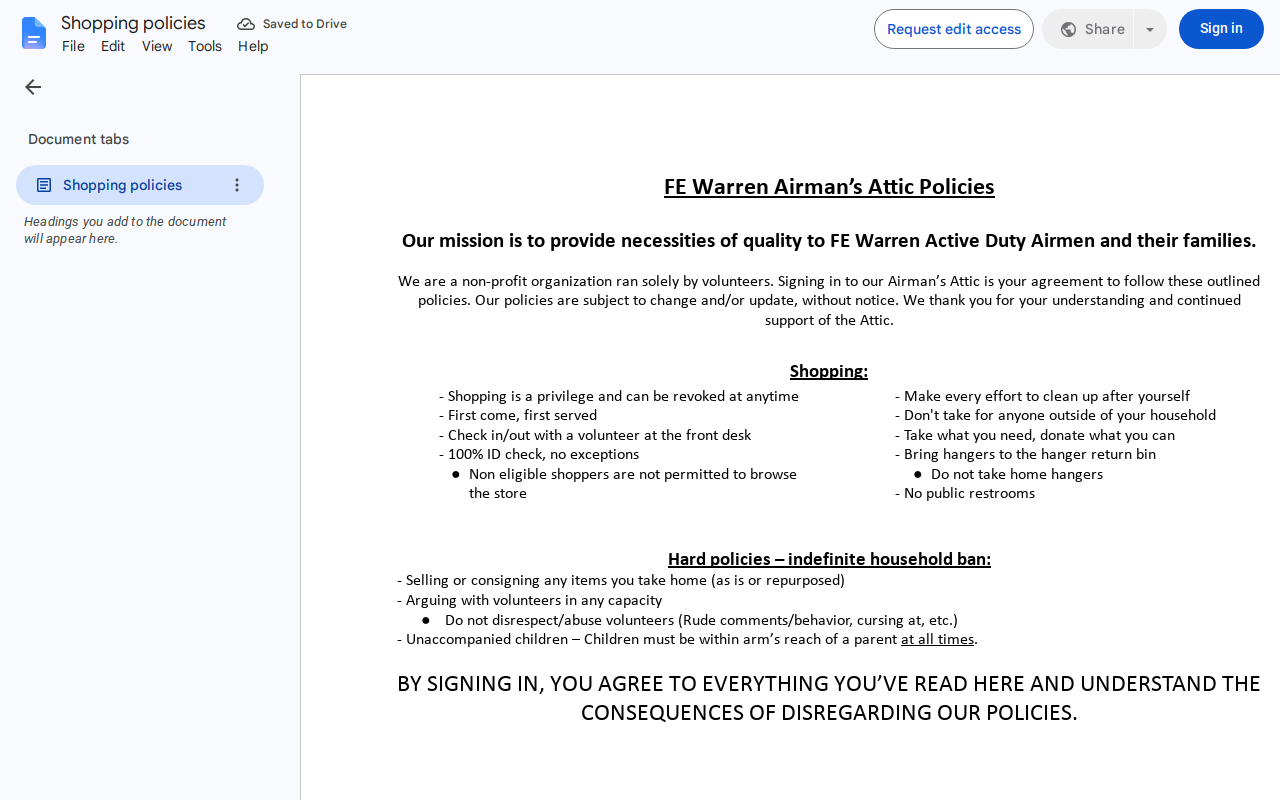Open the three-dot options for the Shopping policies tab
This screenshot has width=1280, height=800.
tap(237, 185)
